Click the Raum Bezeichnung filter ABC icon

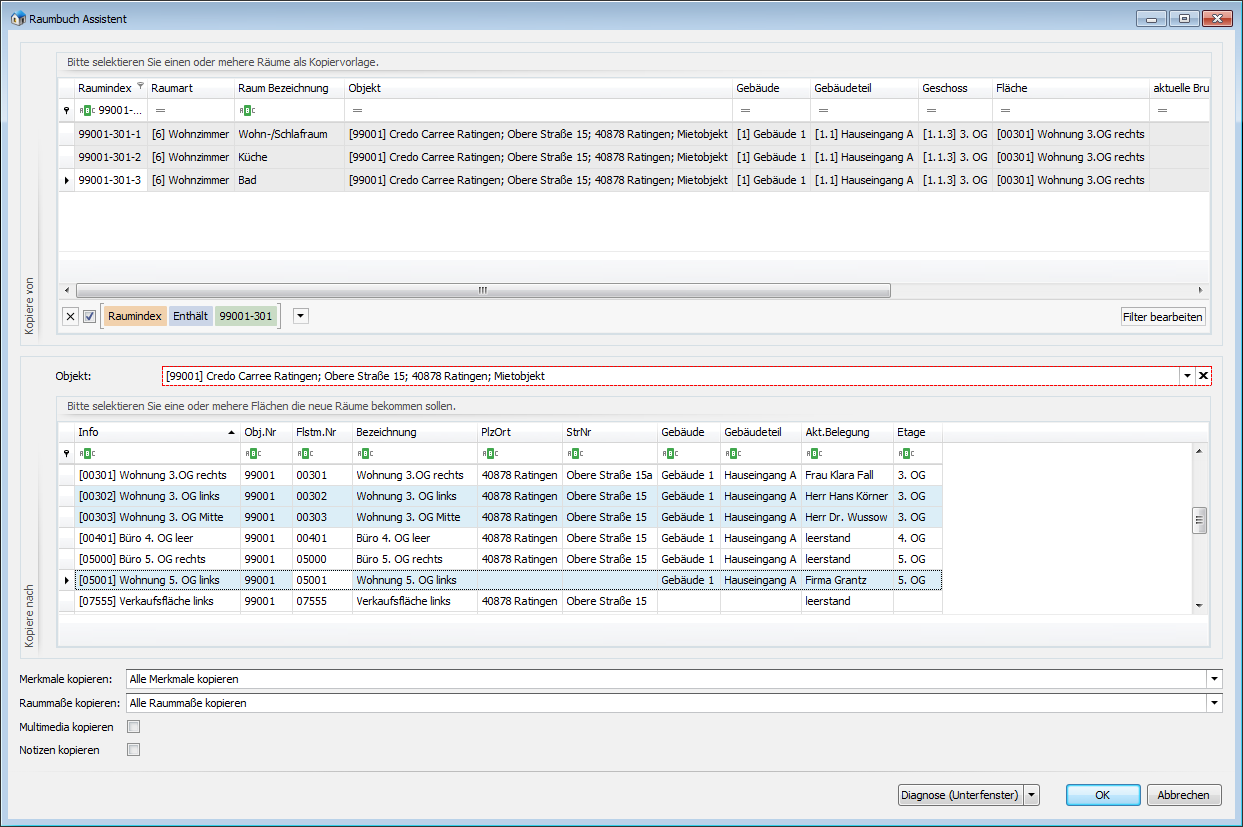coord(247,110)
